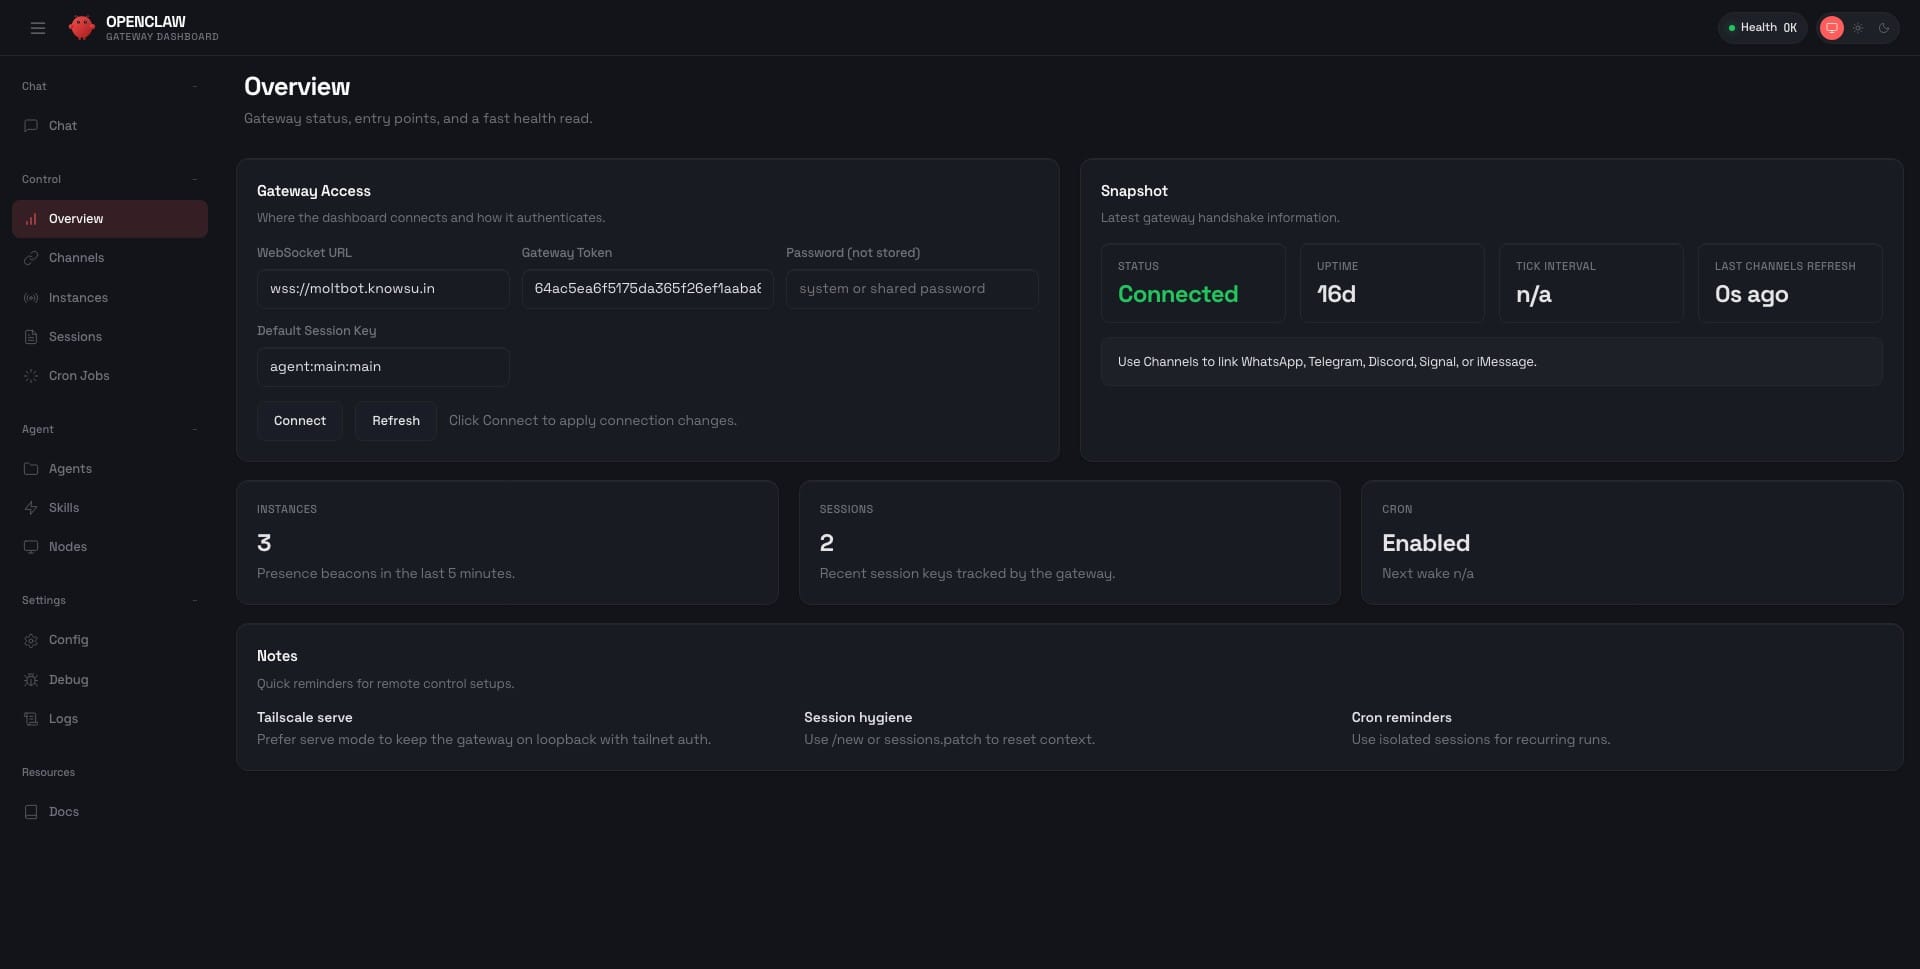Click the Cron Jobs spinner icon
The image size is (1920, 969).
[31, 376]
